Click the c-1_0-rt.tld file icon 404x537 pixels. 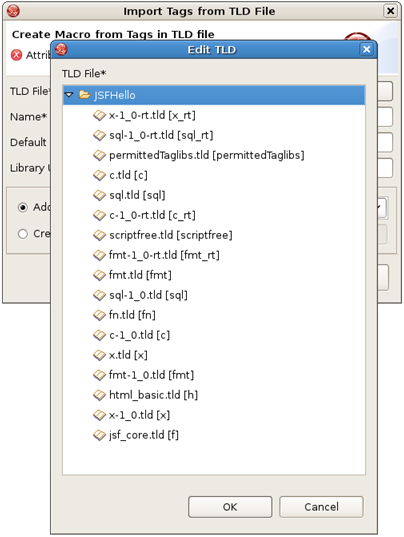(x=99, y=215)
